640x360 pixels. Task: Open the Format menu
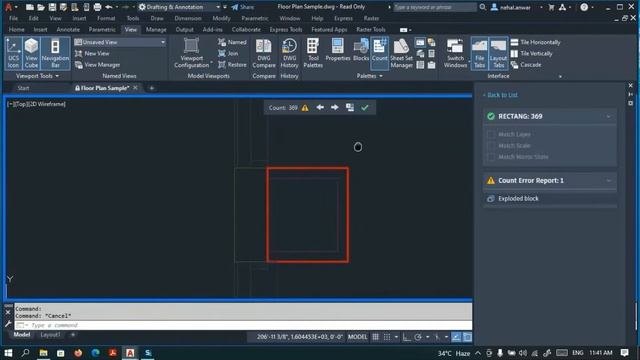click(x=106, y=18)
